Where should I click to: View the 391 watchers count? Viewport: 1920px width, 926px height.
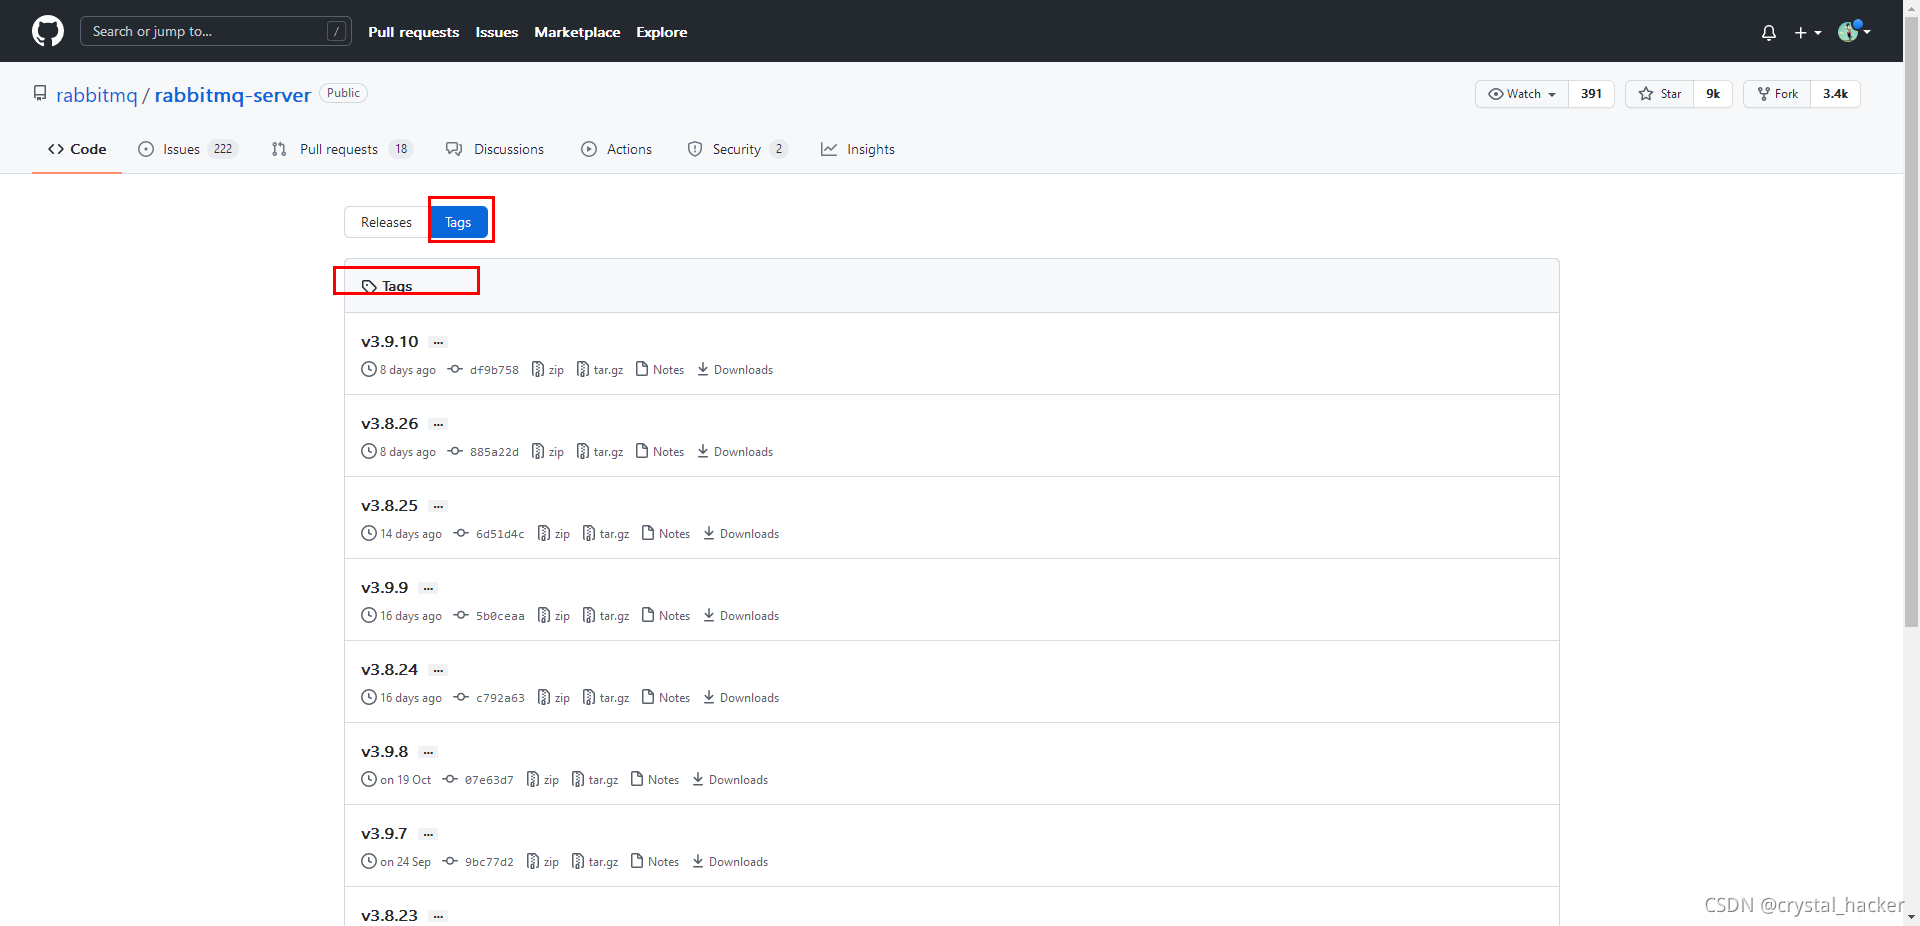coord(1591,94)
